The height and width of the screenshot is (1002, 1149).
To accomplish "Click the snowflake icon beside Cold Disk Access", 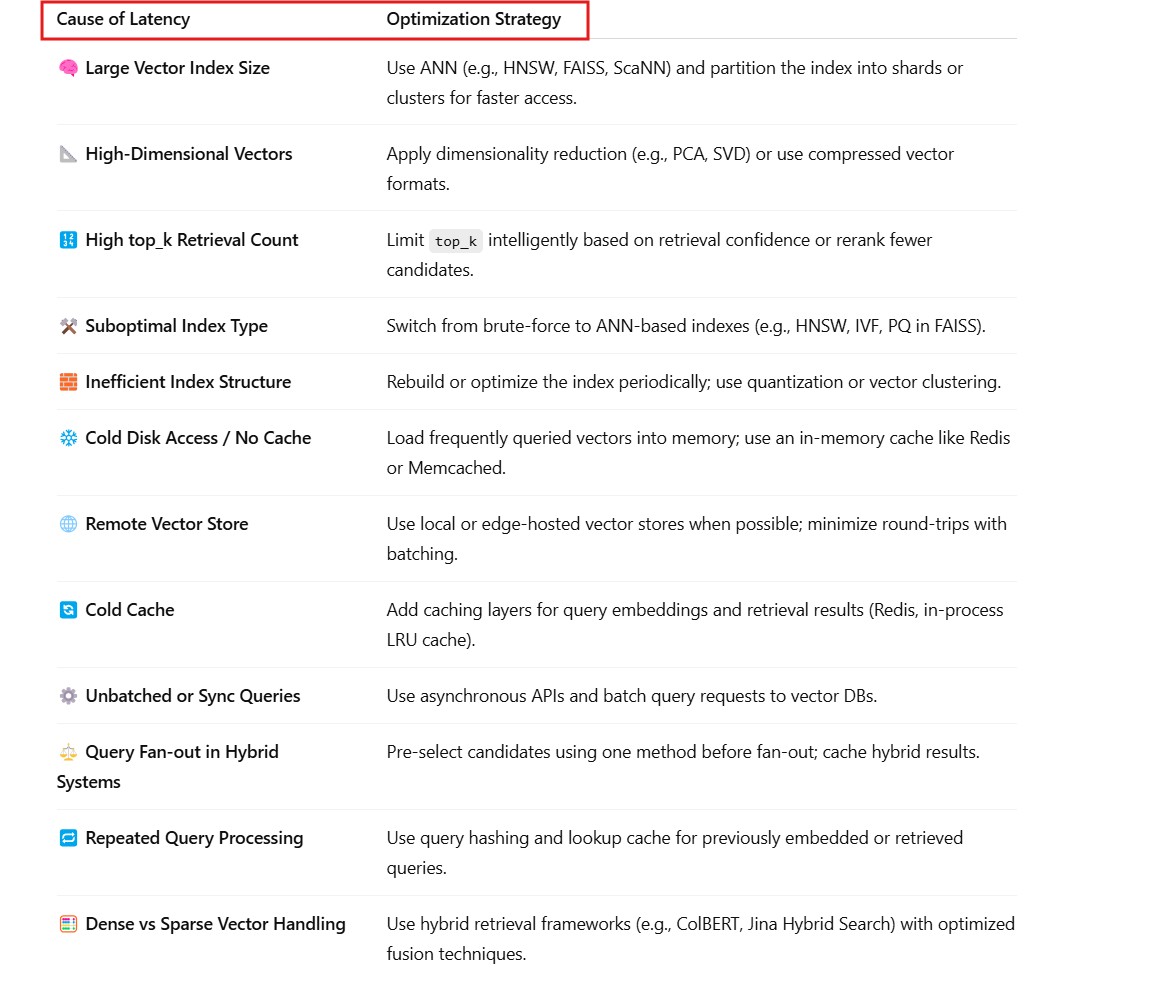I will point(68,439).
